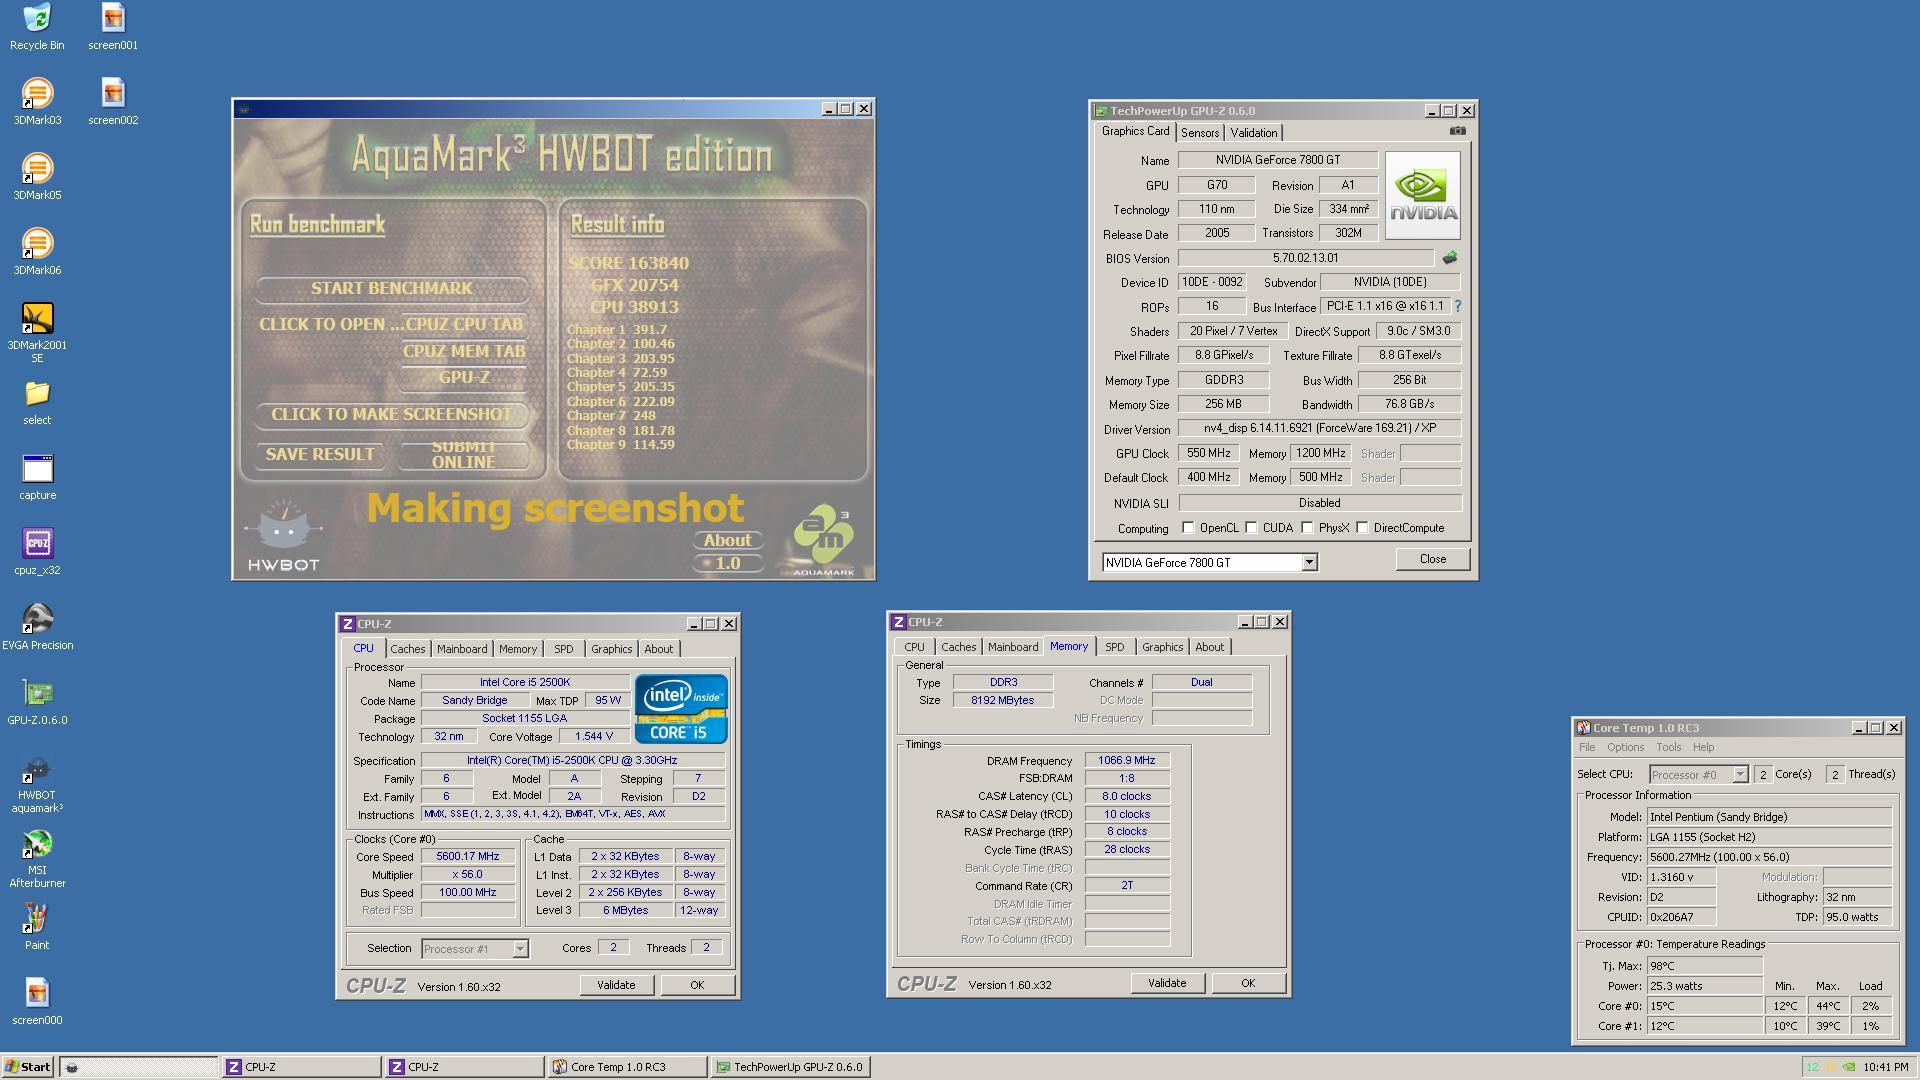Click the Intel Core i5 logo in CPU-Z

click(x=681, y=709)
